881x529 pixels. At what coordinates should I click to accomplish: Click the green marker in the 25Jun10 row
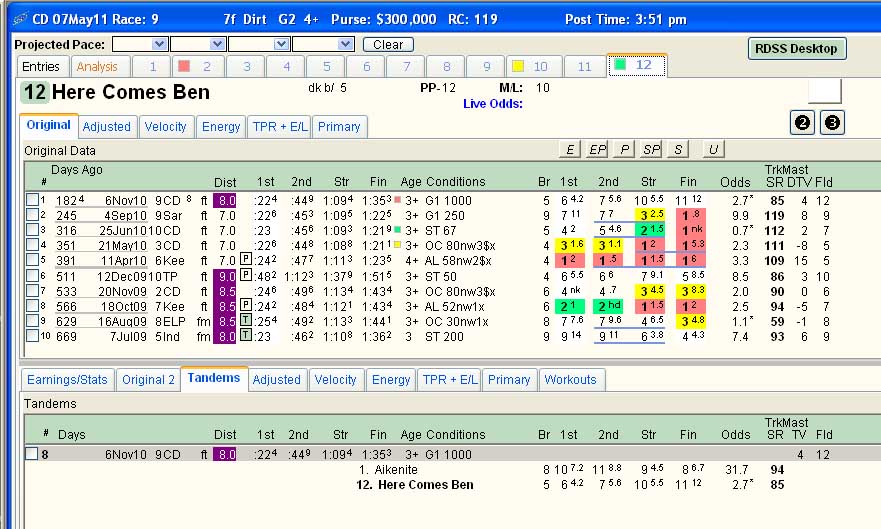pyautogui.click(x=398, y=230)
